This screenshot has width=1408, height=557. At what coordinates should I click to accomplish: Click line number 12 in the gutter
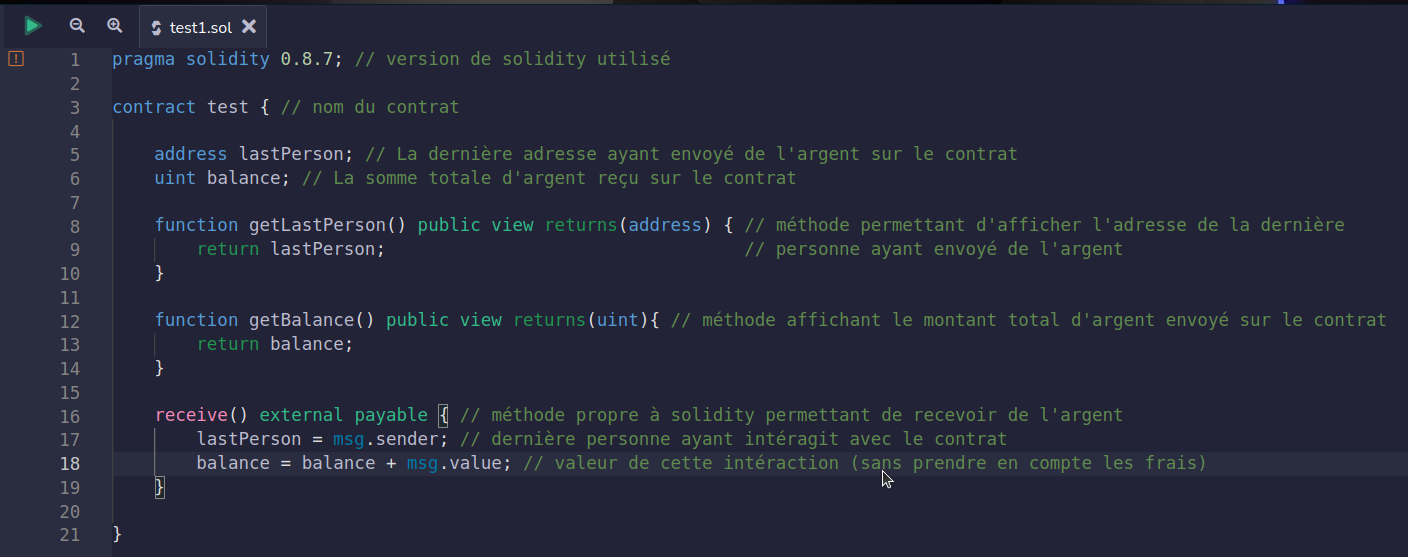click(70, 321)
